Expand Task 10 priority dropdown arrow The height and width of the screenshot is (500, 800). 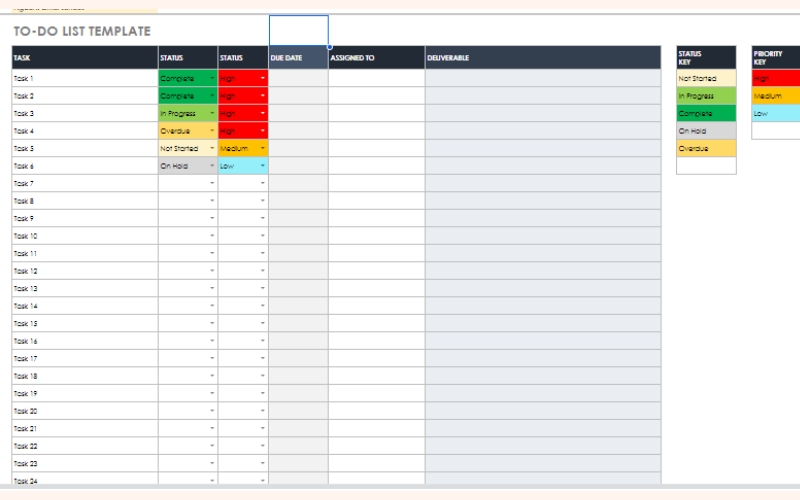263,236
